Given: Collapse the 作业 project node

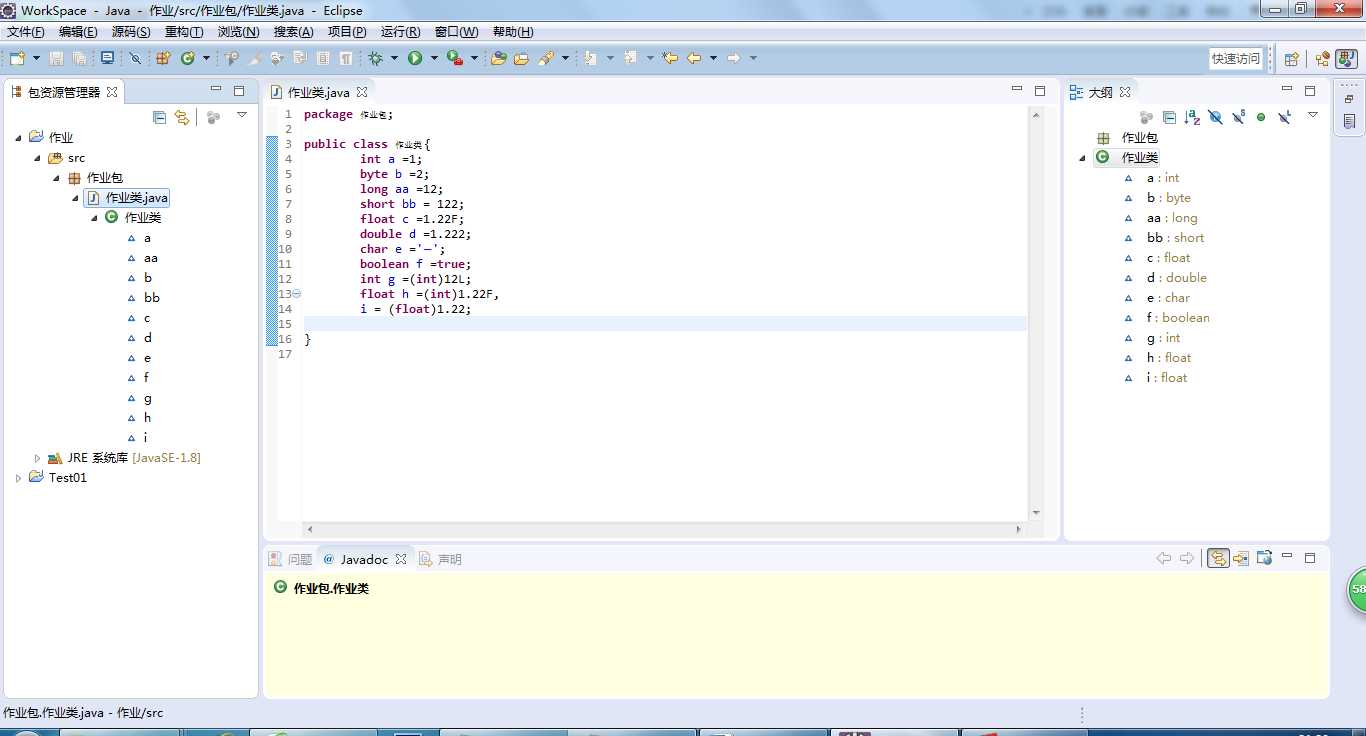Looking at the screenshot, I should point(18,138).
